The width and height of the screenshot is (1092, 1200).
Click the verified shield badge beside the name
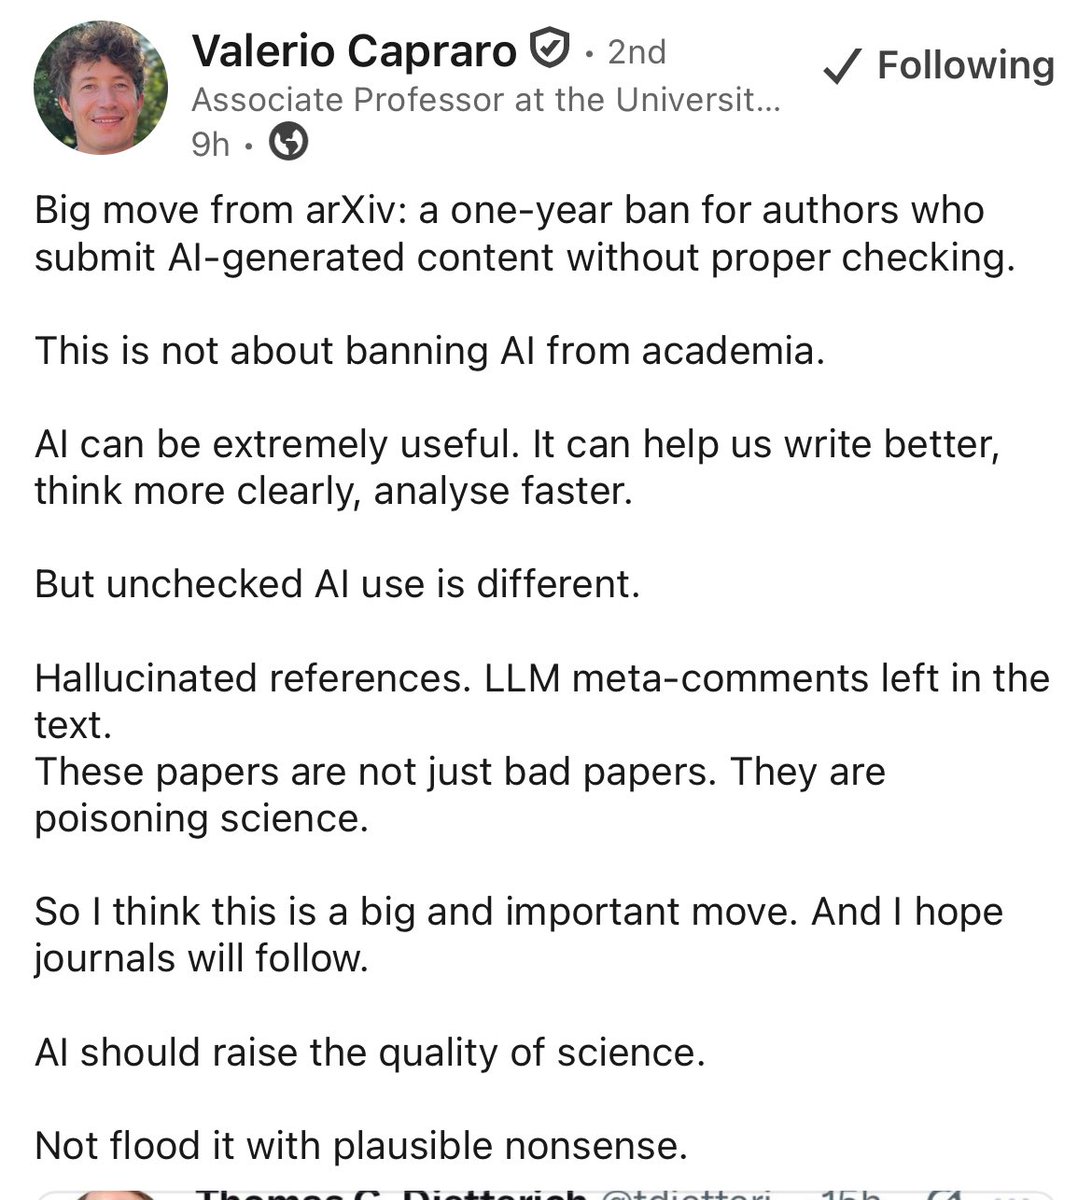pos(549,49)
